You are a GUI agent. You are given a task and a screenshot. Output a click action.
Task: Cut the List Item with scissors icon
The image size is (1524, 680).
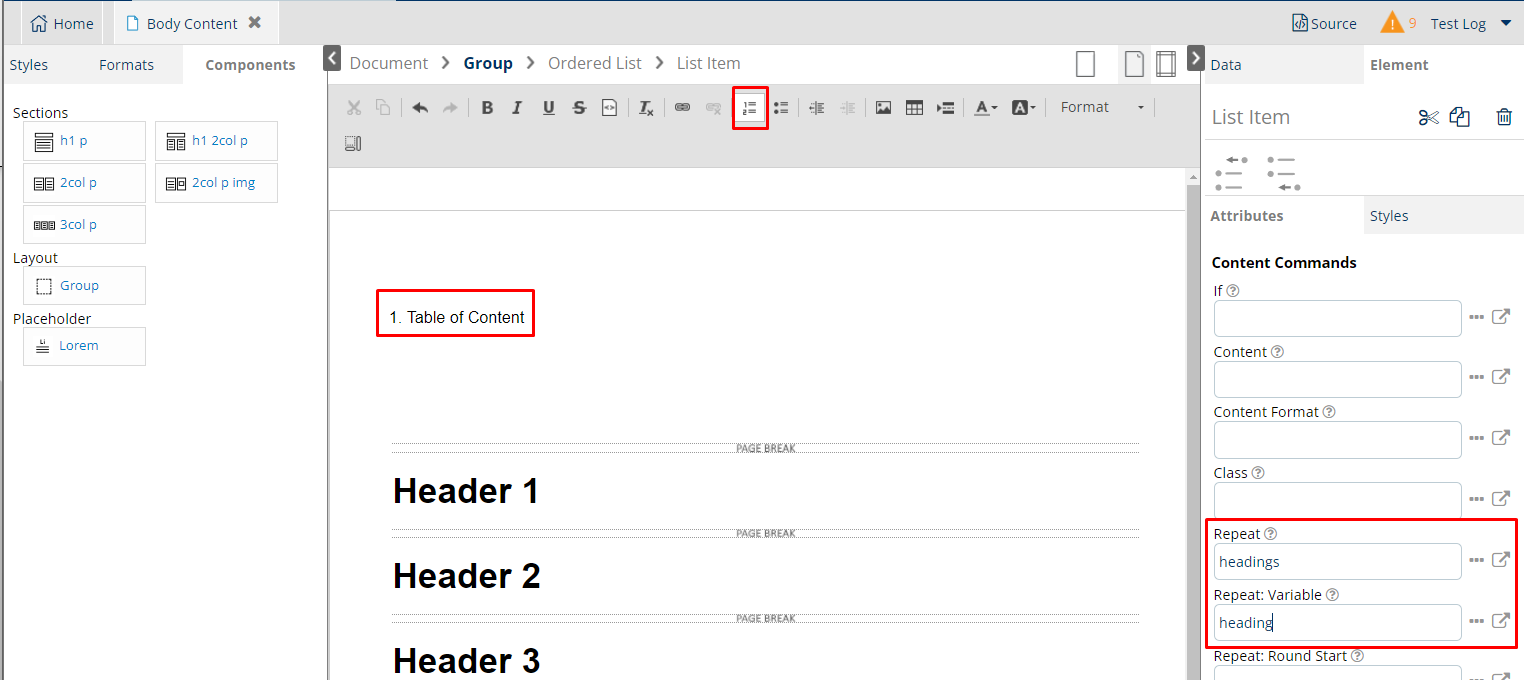(x=1428, y=117)
